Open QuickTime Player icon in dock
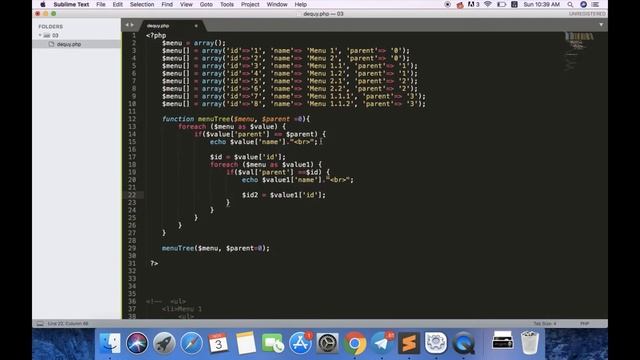Image resolution: width=640 pixels, height=360 pixels. coord(463,343)
